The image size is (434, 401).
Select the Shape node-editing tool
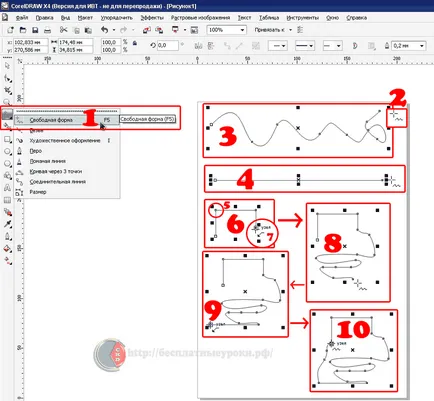pyautogui.click(x=7, y=78)
